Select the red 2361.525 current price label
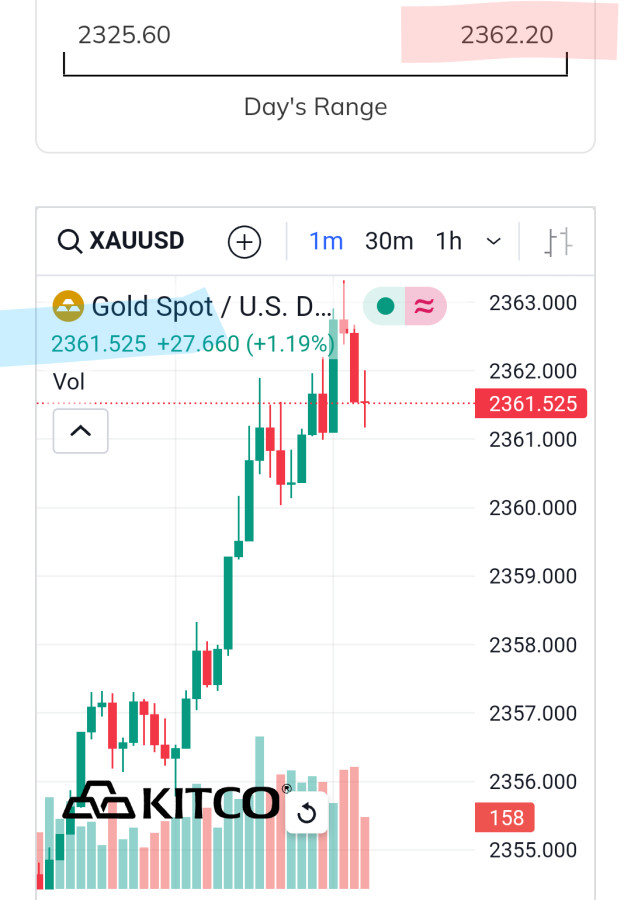Screen dimensions: 631x900 [531, 404]
